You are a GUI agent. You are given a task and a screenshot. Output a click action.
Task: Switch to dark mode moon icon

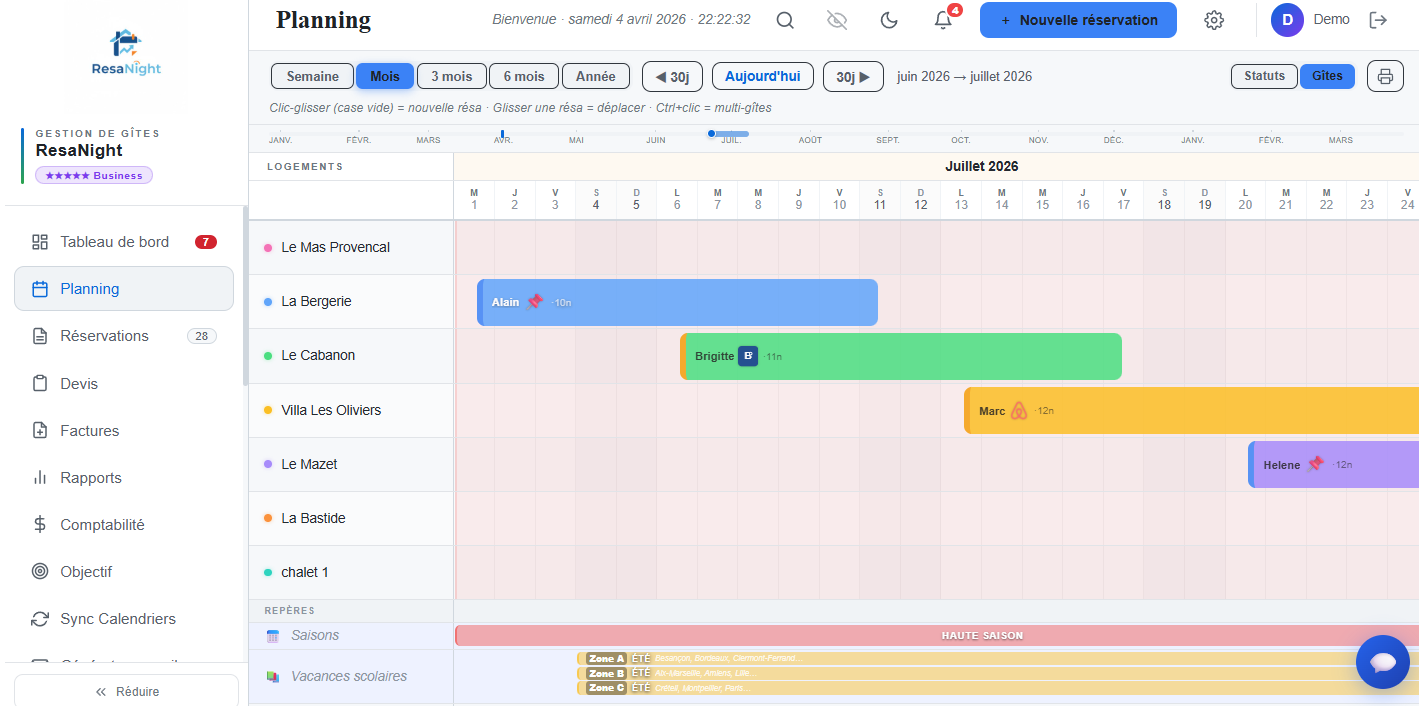click(889, 20)
